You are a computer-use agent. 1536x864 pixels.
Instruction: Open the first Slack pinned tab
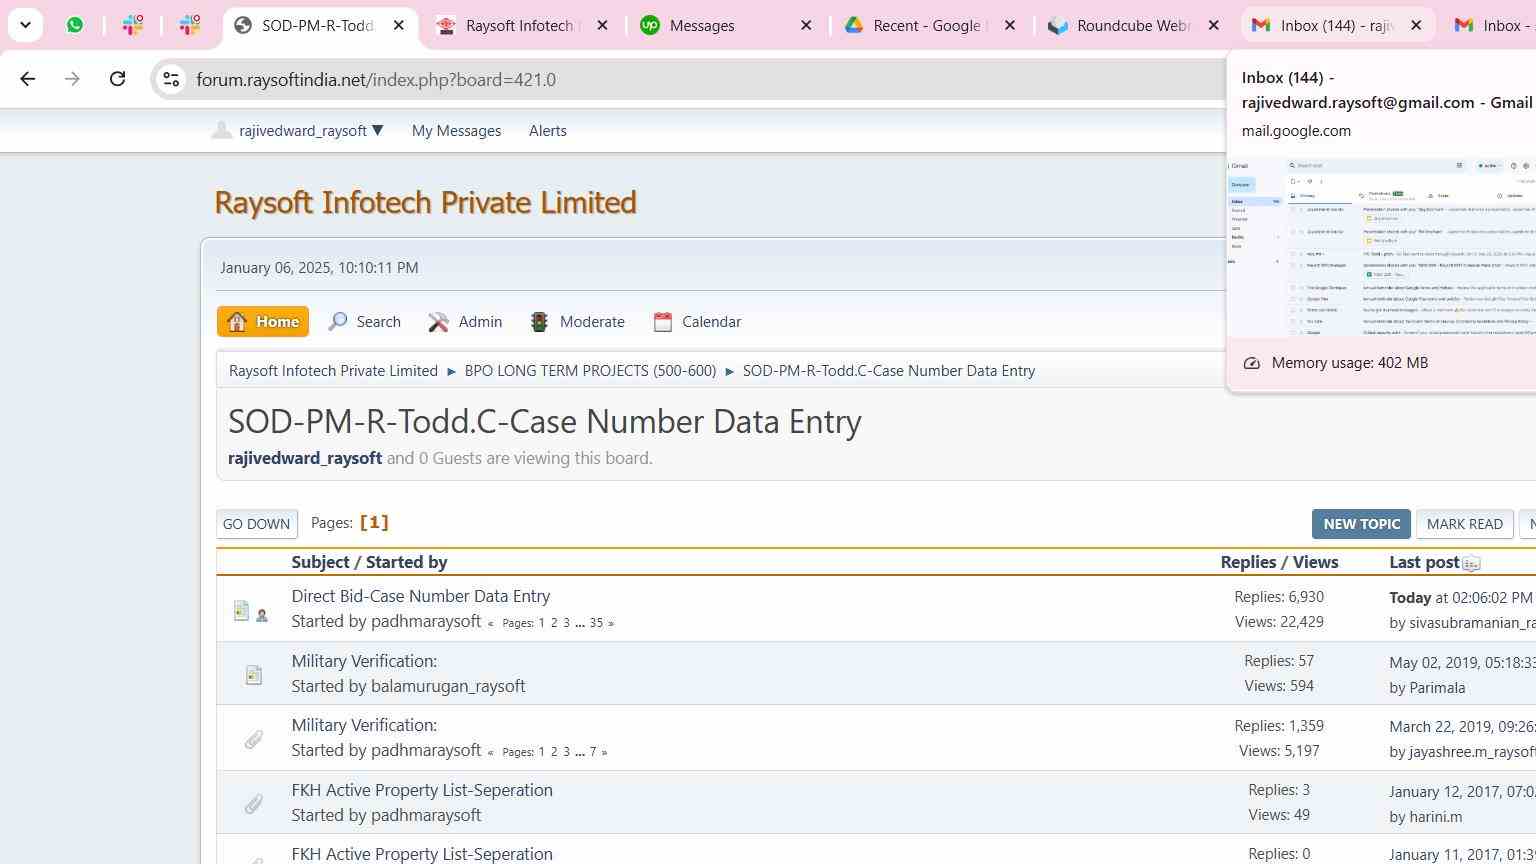pos(133,25)
